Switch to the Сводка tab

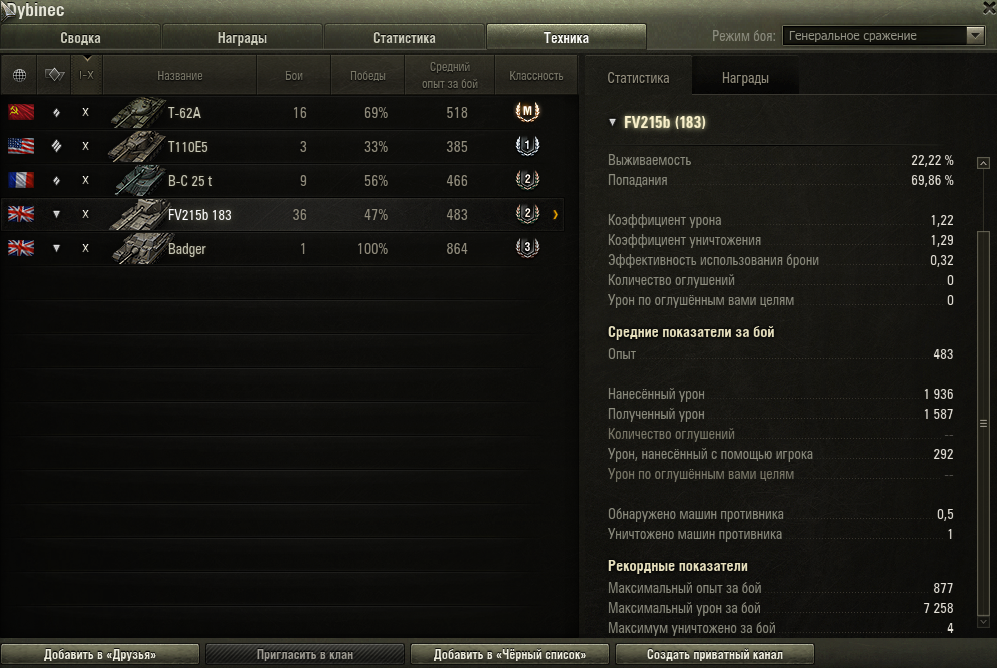click(x=80, y=37)
